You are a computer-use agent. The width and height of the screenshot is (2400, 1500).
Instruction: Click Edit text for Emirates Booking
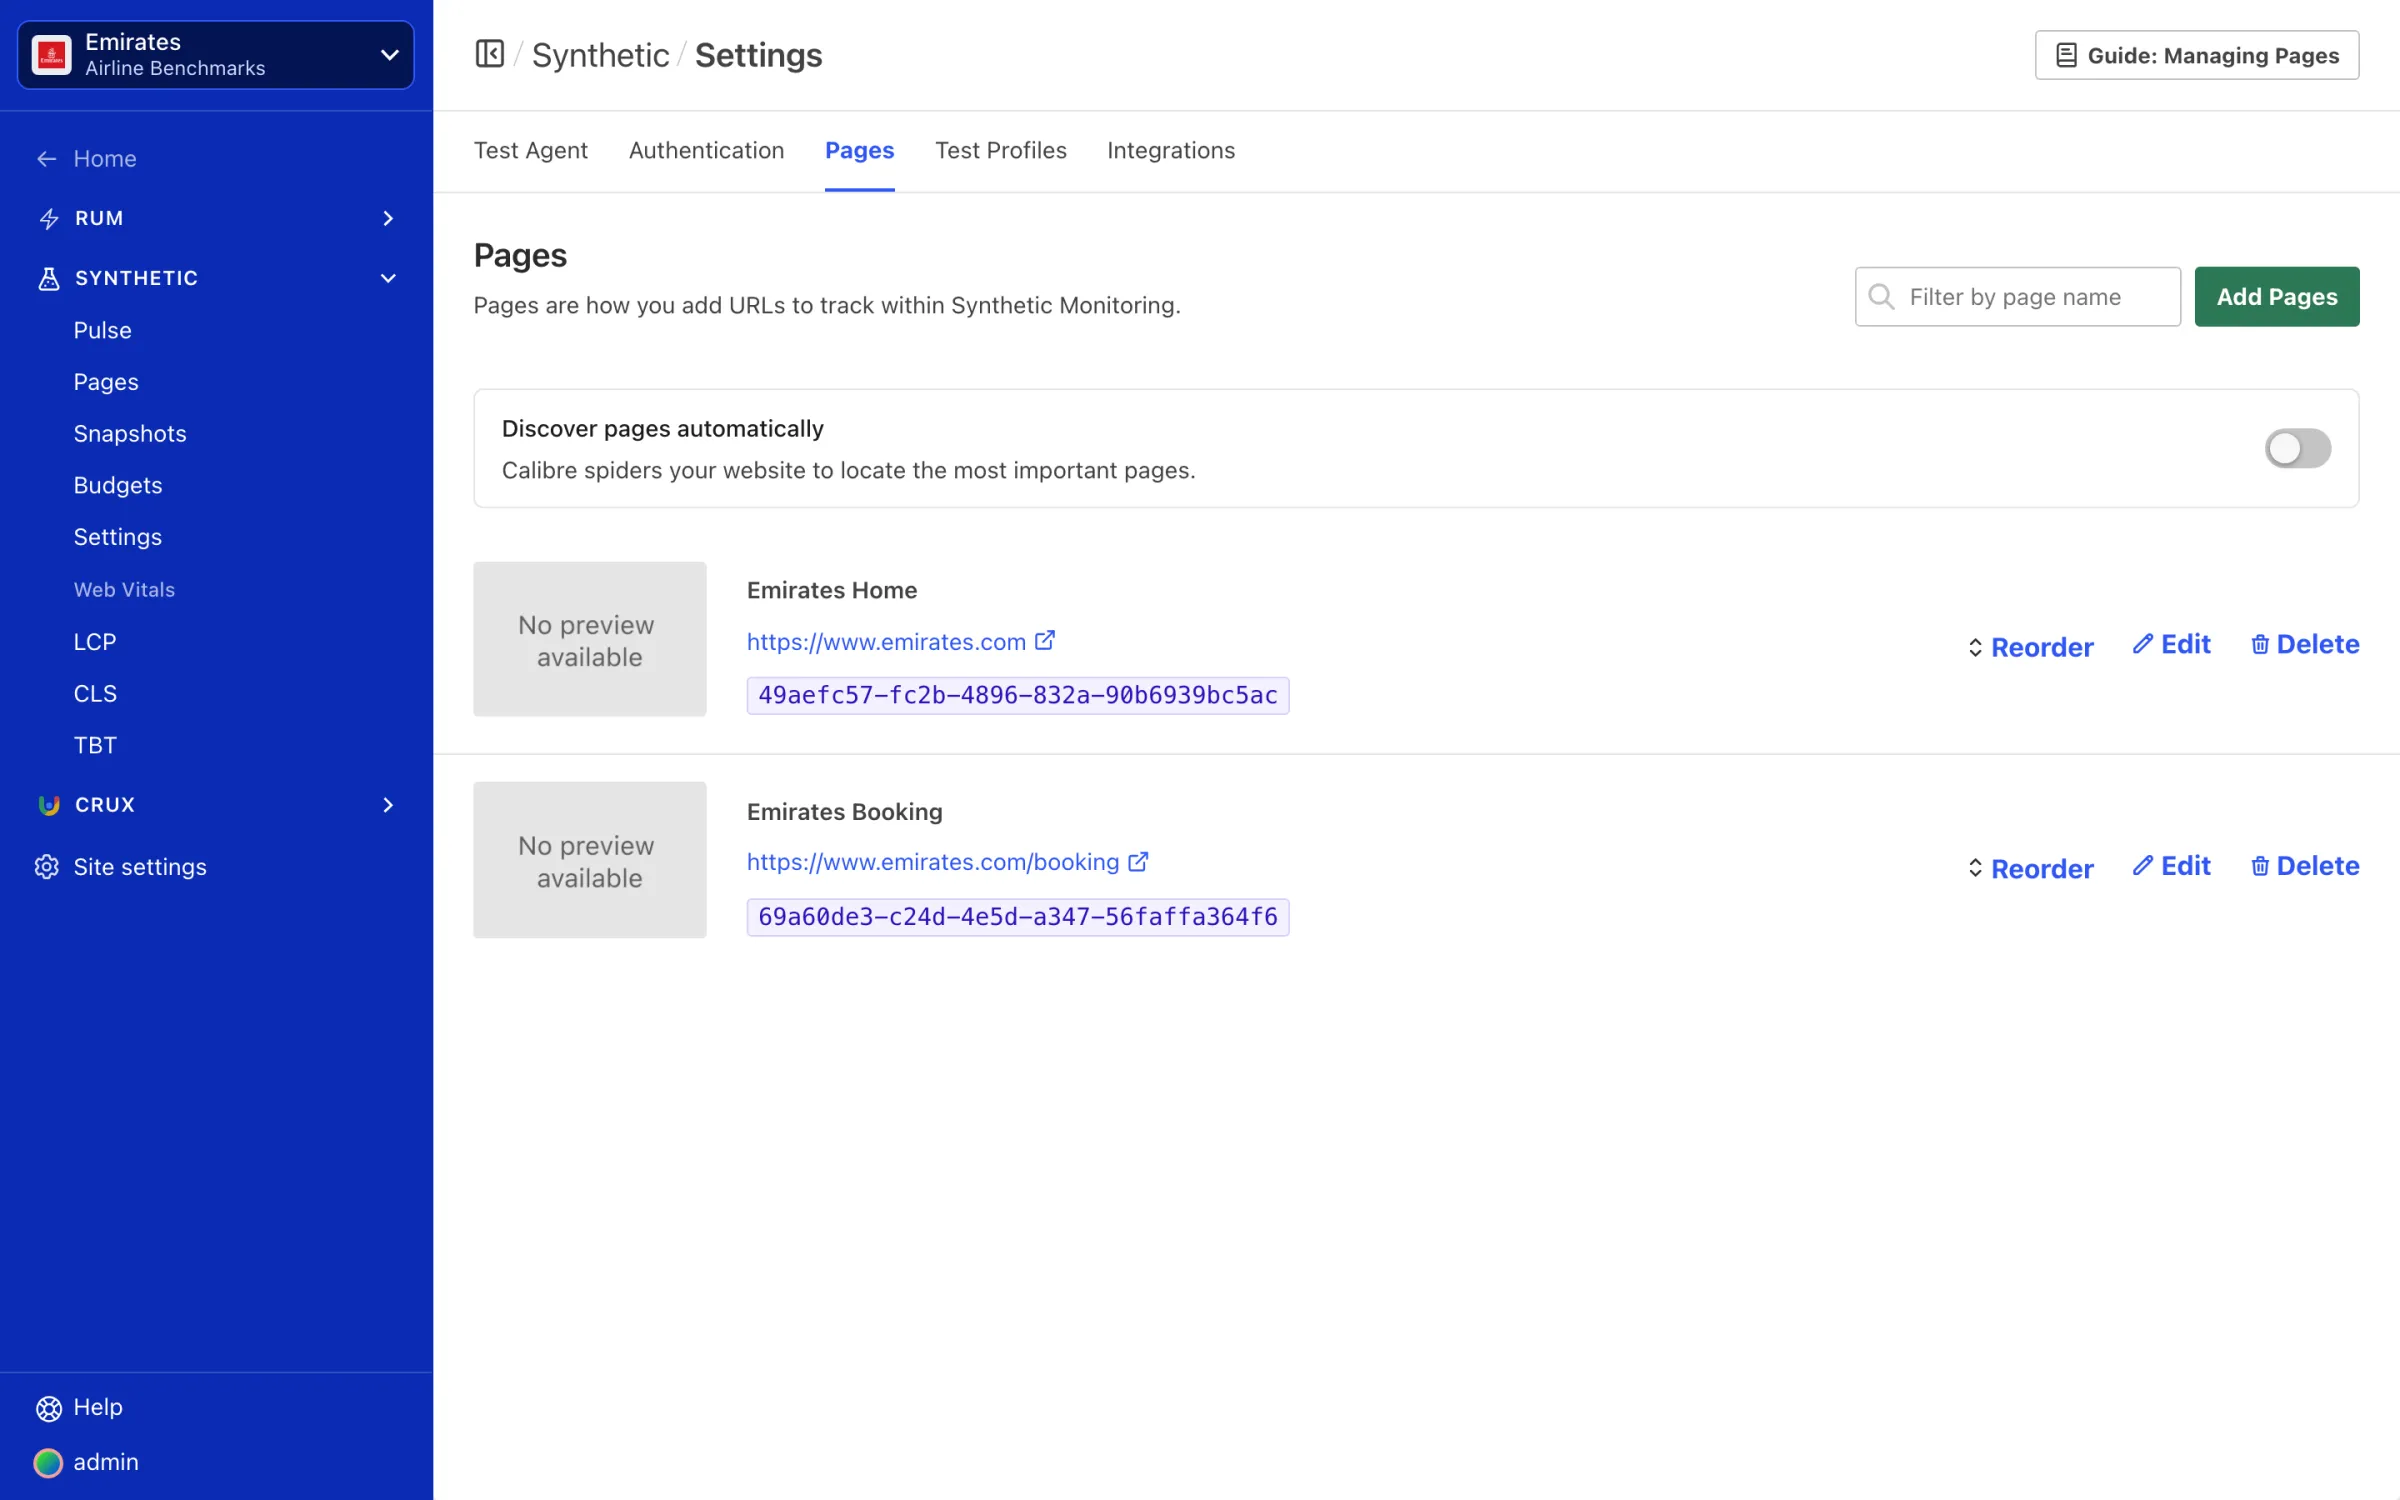[2185, 866]
